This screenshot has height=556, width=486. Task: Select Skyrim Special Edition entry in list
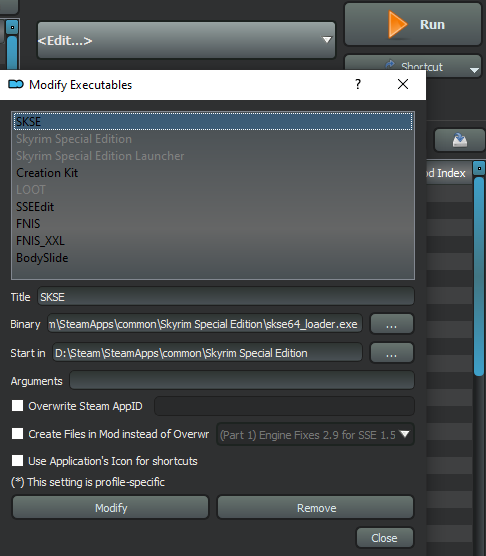213,139
